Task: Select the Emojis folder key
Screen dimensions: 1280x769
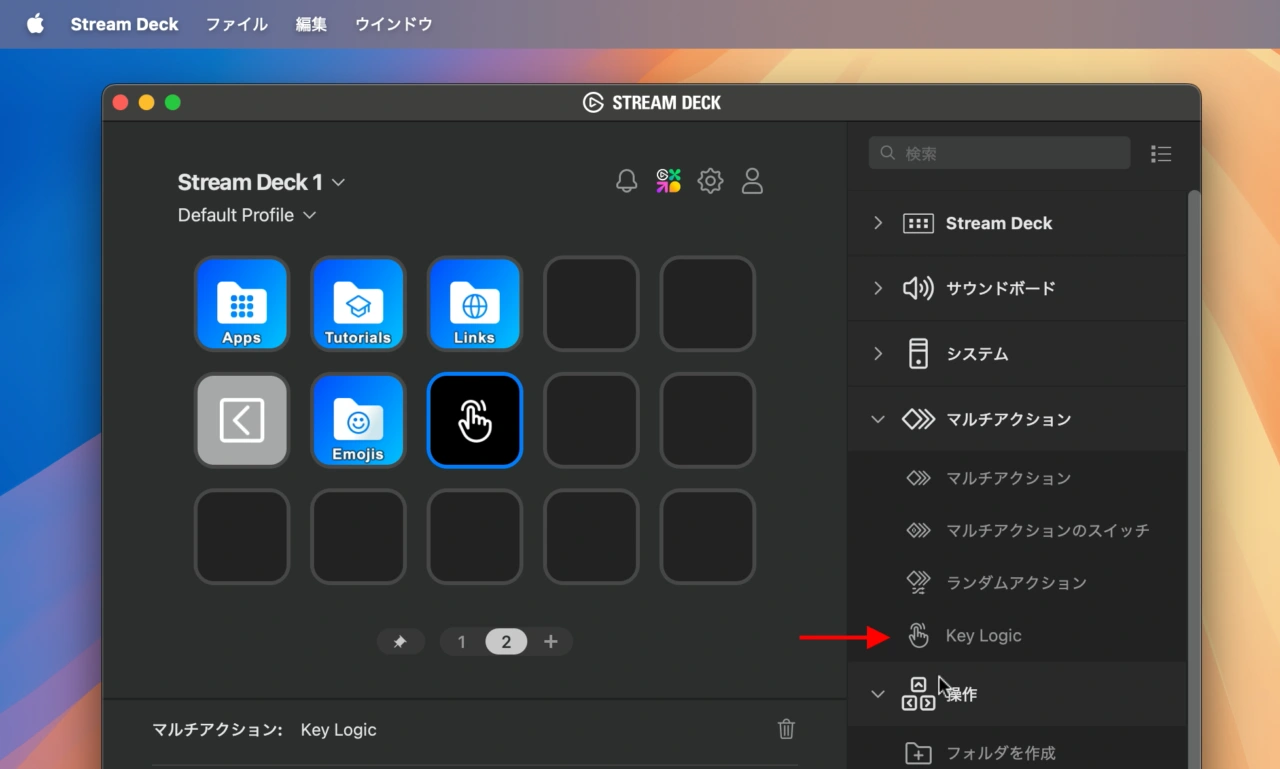Action: tap(358, 420)
